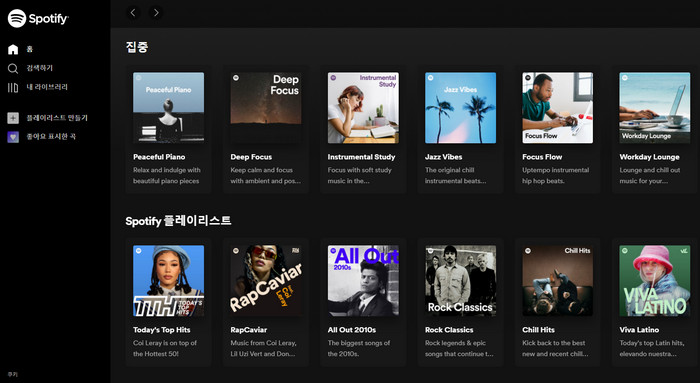Viewport: 700px width, 383px height.
Task: Click the 집중 section heading
Action: [137, 47]
